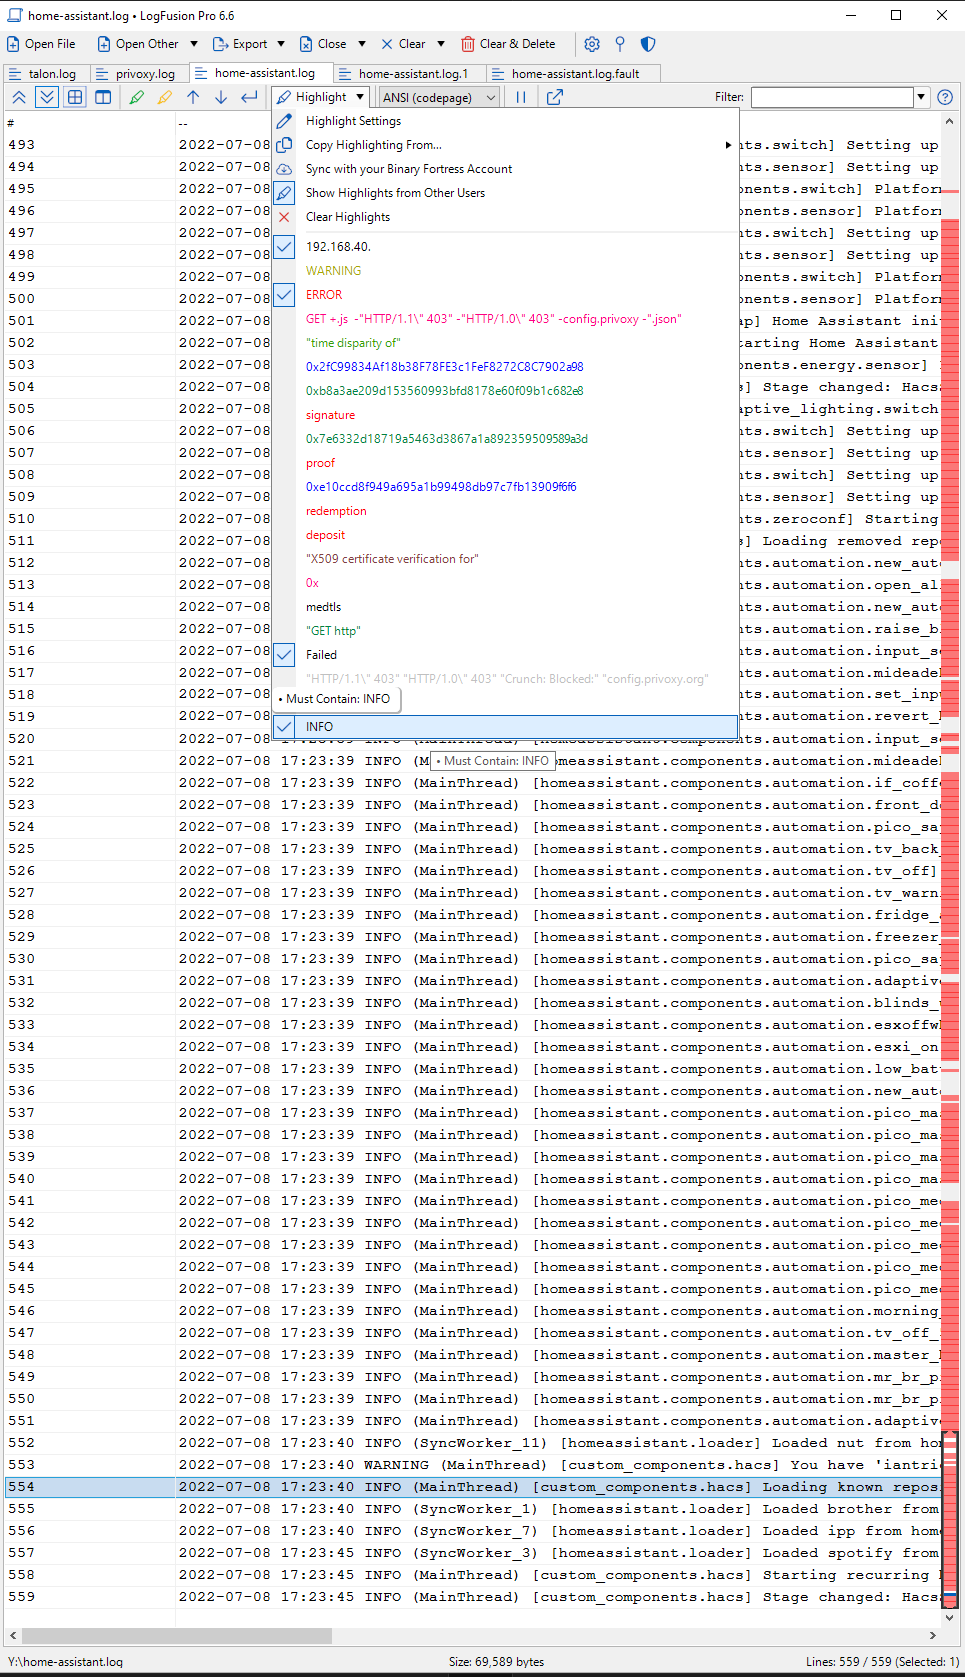Click into the Filter text field
The height and width of the screenshot is (1677, 965).
(832, 97)
